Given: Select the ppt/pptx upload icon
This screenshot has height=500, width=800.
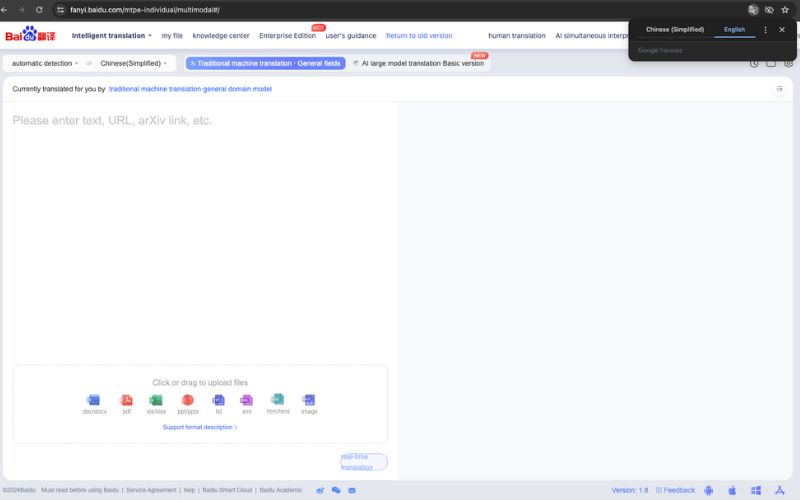Looking at the screenshot, I should 188,399.
